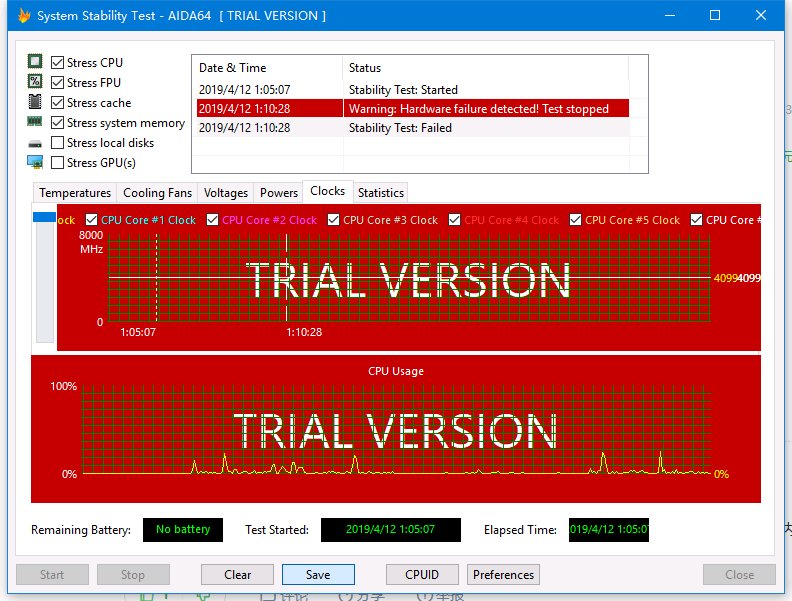Uncheck the Stress CPU checkbox

[x=58, y=63]
